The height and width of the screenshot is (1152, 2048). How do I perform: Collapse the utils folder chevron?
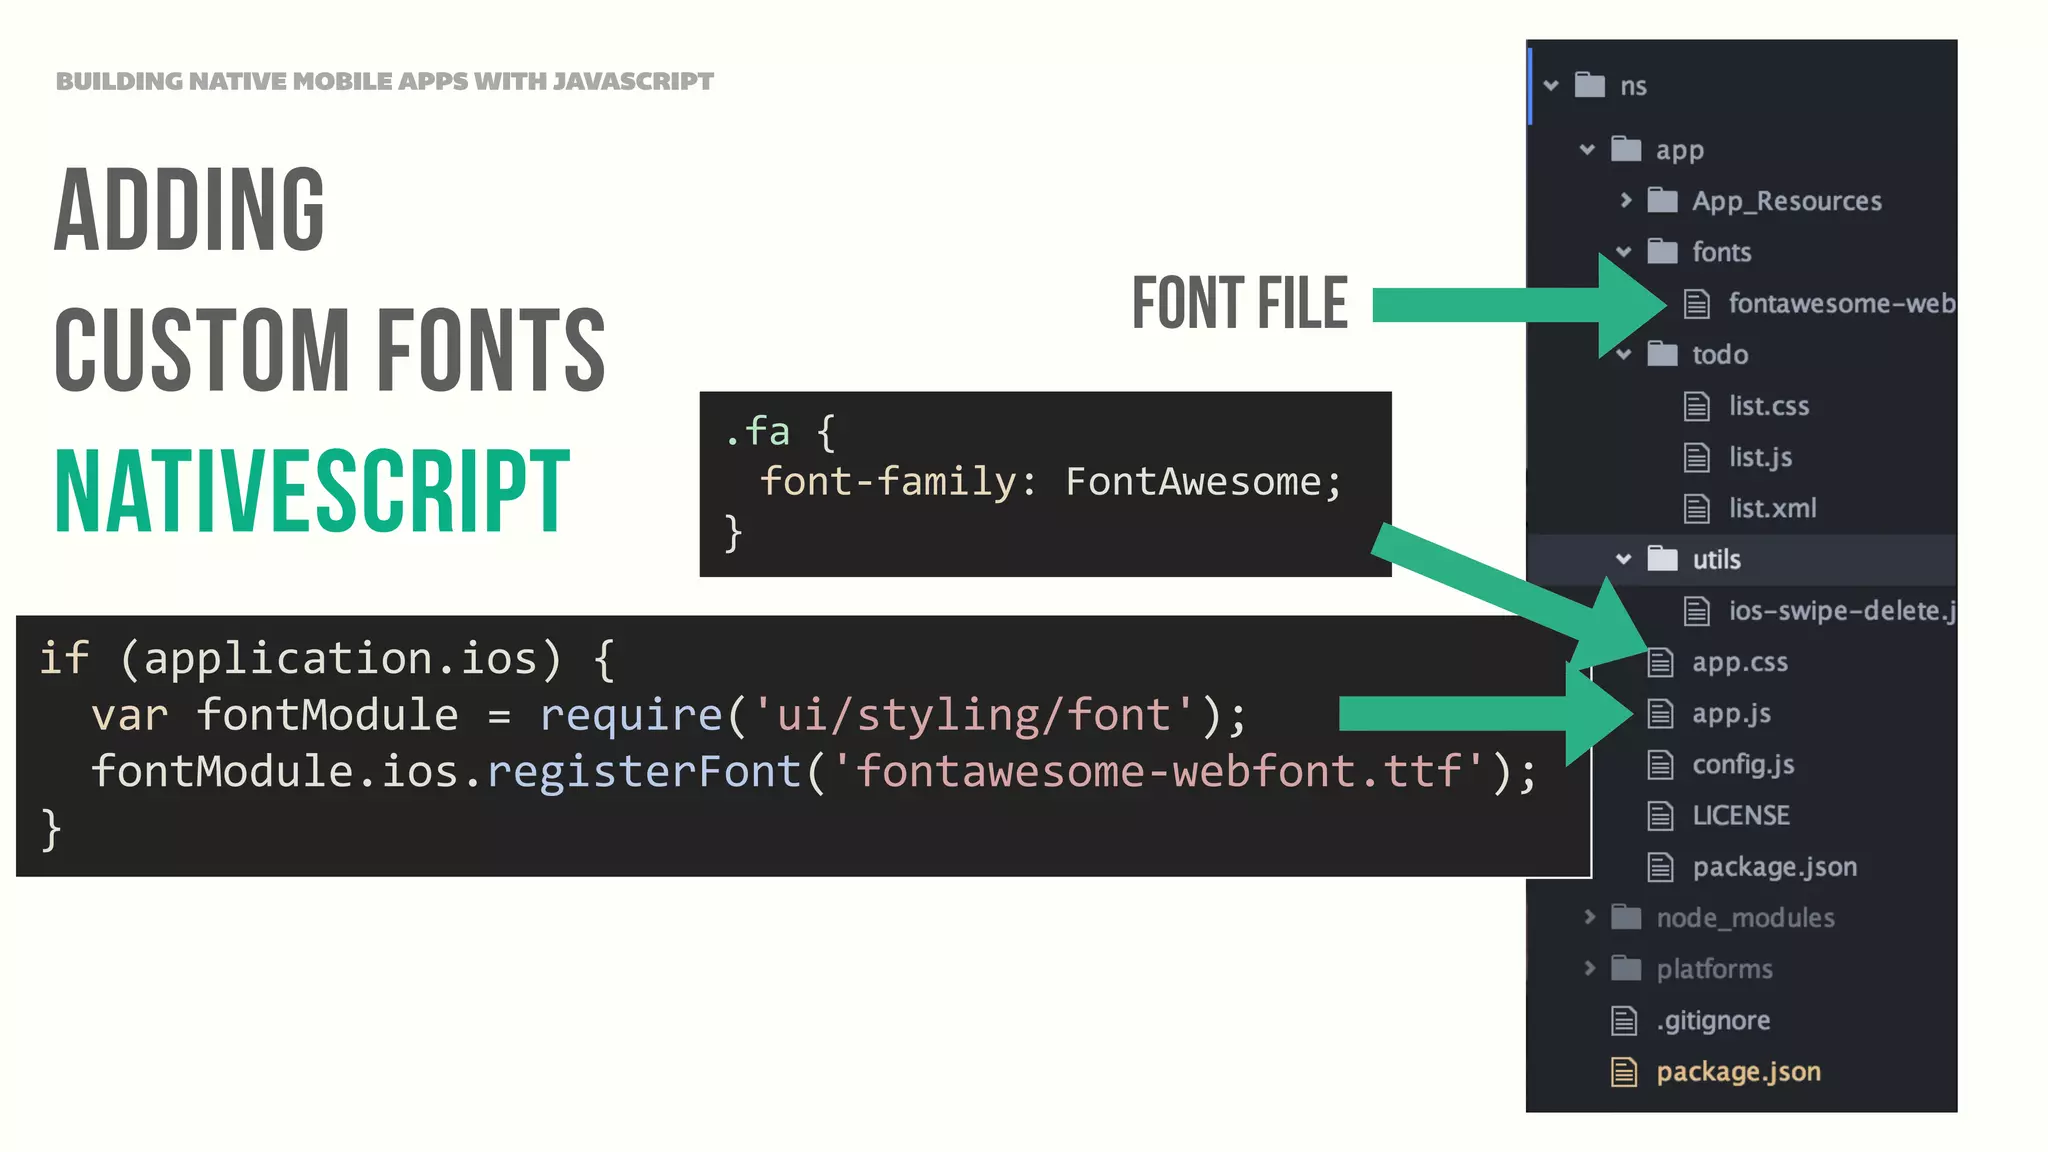1624,559
